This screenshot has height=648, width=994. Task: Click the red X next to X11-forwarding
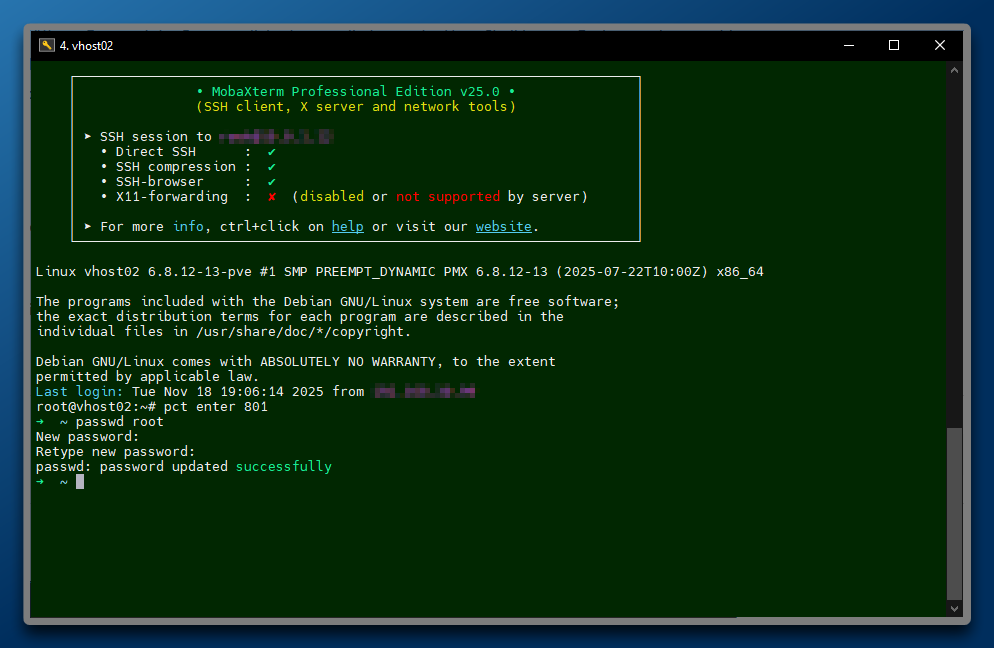tap(271, 197)
